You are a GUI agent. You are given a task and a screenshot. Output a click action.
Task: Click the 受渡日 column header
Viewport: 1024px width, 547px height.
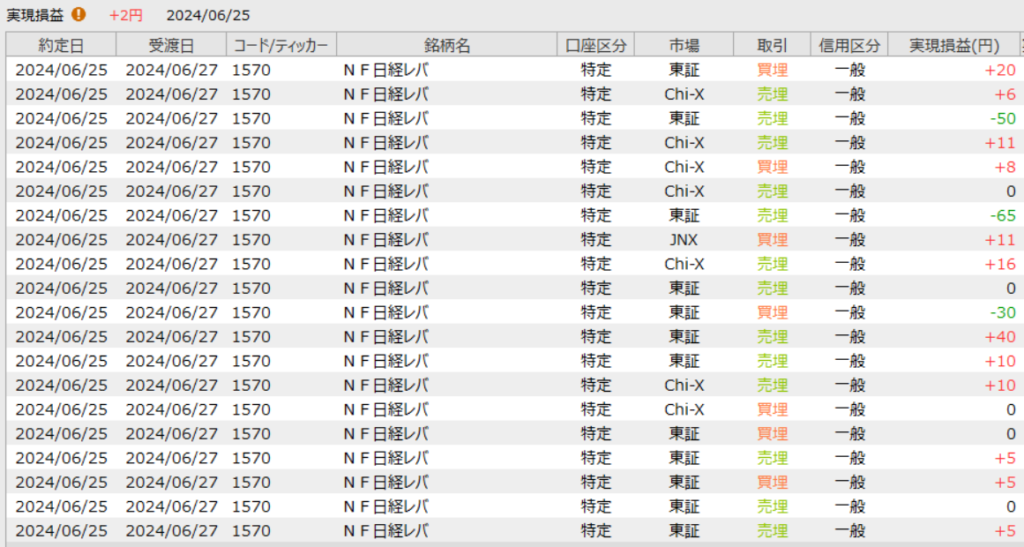[x=171, y=45]
